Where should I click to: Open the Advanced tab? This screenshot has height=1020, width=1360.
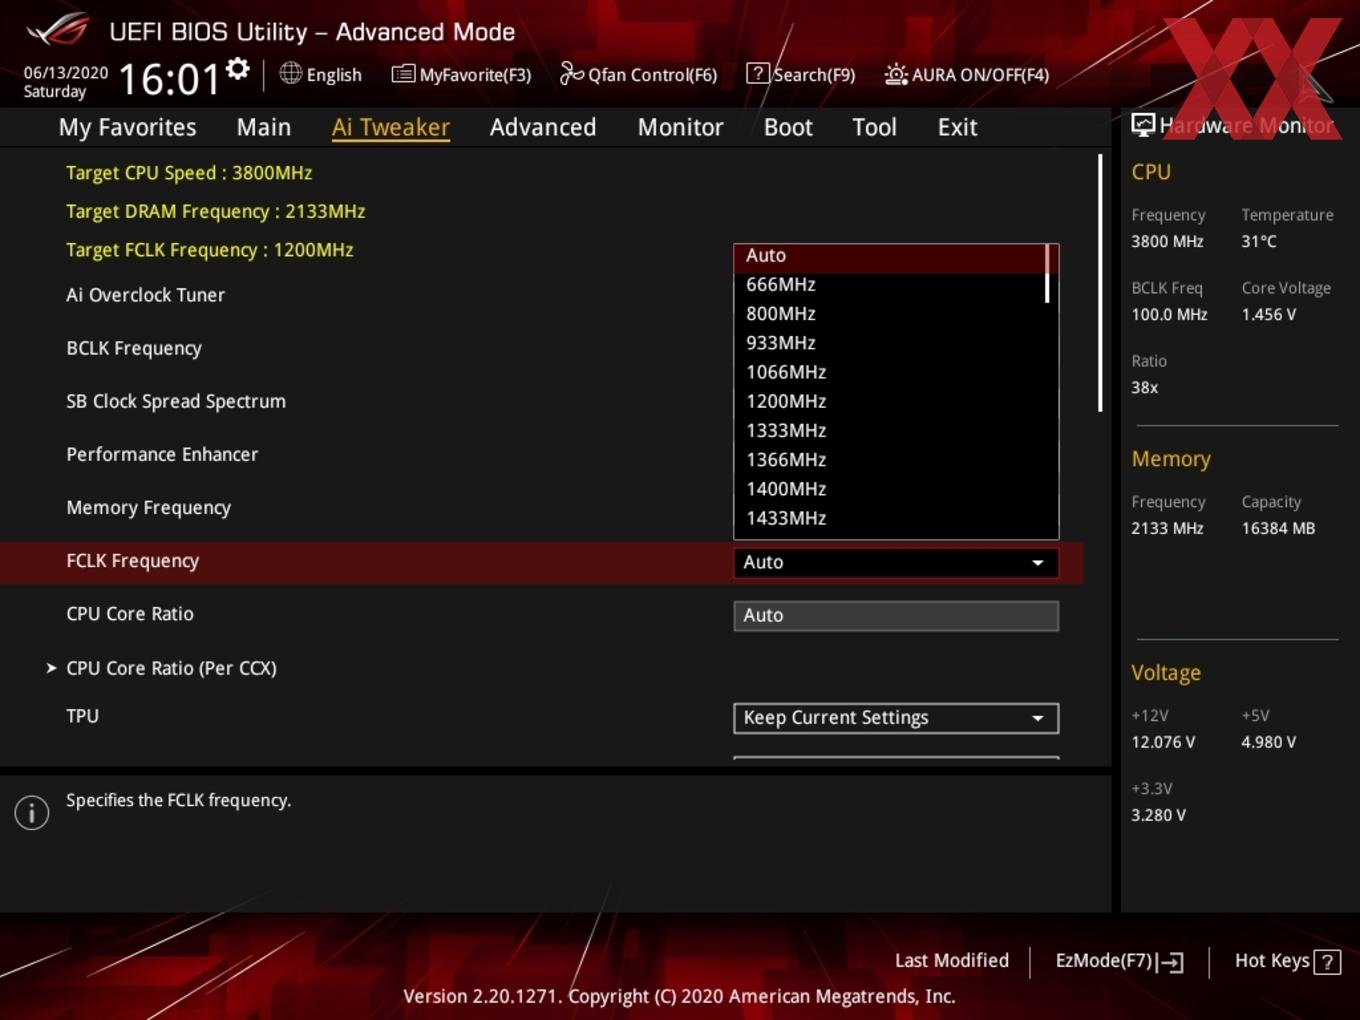(x=543, y=127)
